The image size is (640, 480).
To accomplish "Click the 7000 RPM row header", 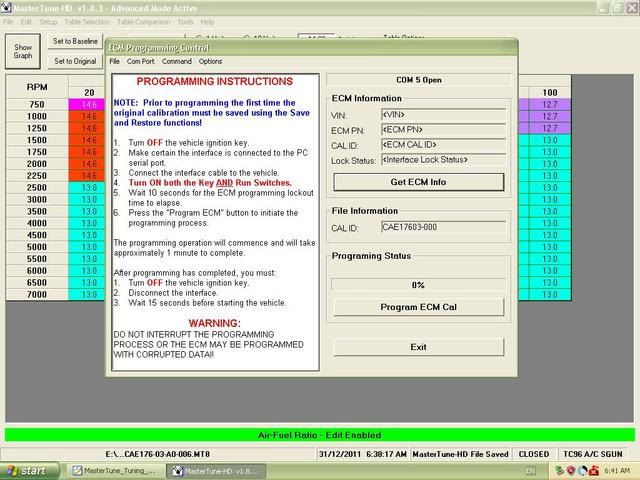I will point(37,294).
